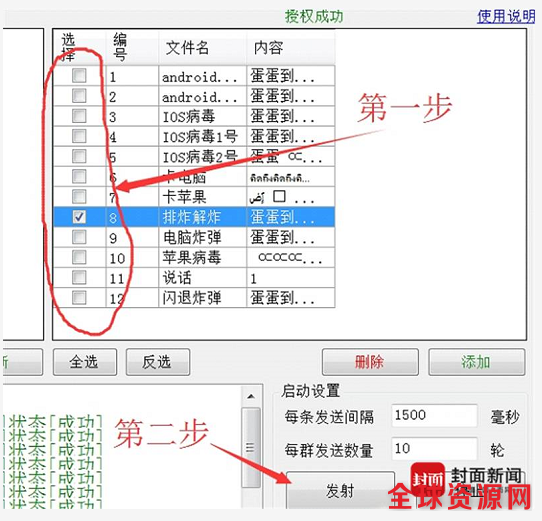
Task: Open the 使用说明 link
Action: click(x=506, y=16)
